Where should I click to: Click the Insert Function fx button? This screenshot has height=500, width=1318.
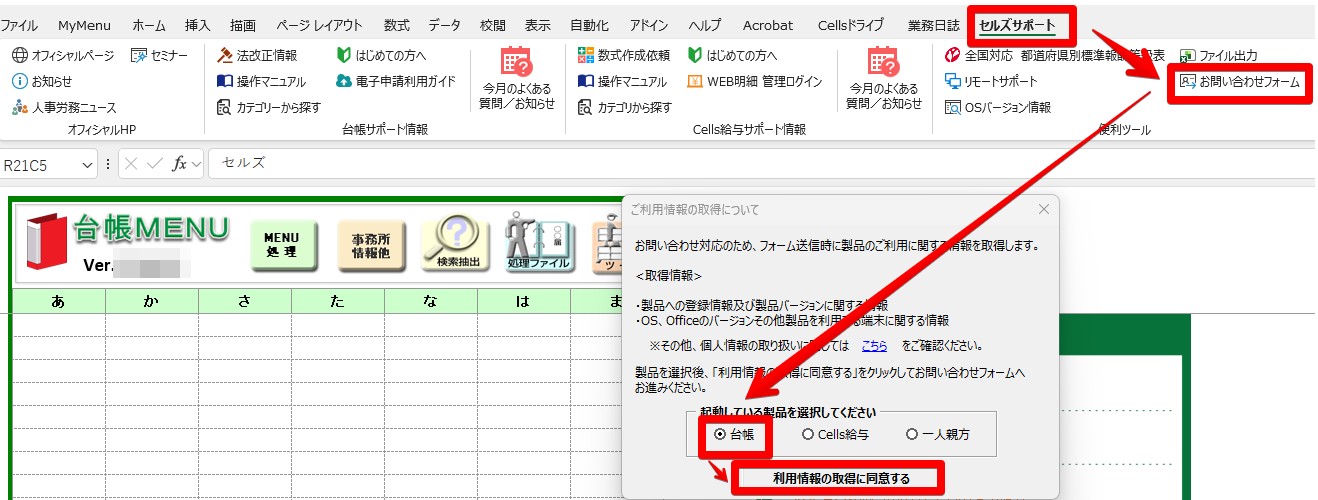click(180, 163)
